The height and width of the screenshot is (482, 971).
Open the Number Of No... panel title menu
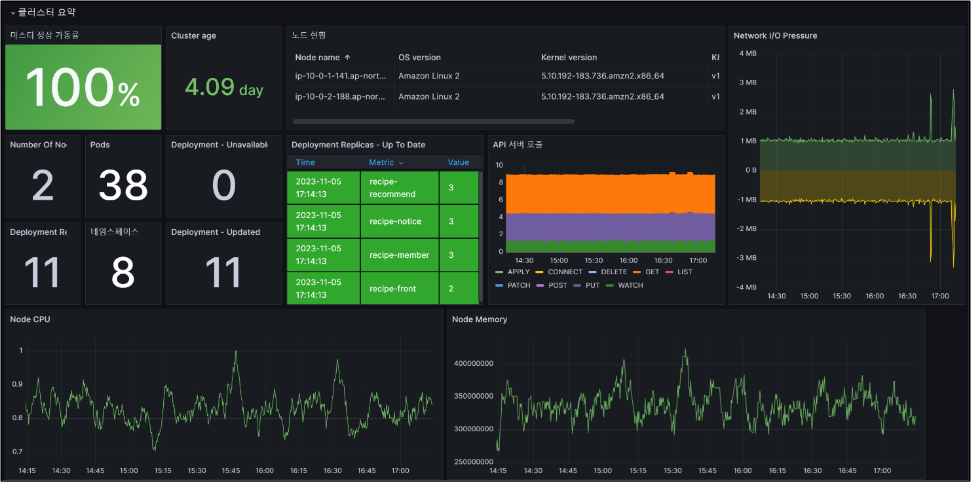tap(38, 145)
